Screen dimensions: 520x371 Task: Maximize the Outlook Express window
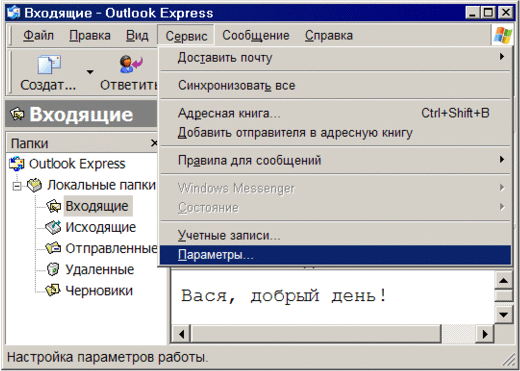coord(488,13)
